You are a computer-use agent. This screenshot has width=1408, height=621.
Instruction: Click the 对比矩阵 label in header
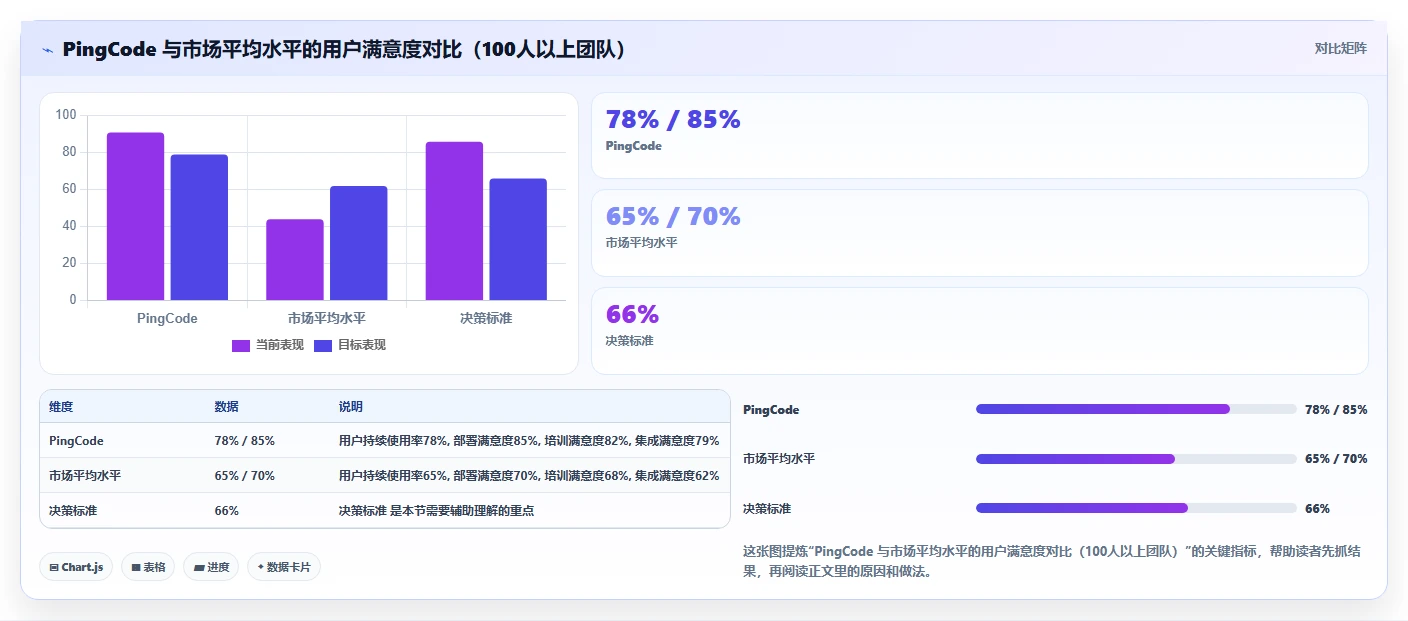1340,48
